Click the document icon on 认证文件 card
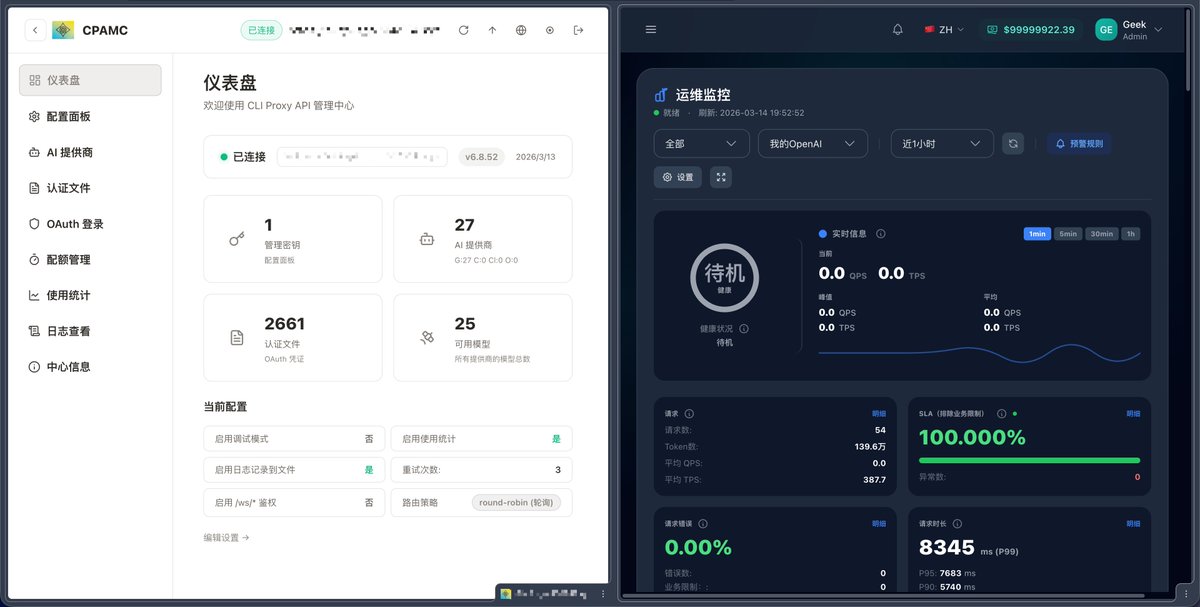The height and width of the screenshot is (607, 1200). [x=237, y=338]
